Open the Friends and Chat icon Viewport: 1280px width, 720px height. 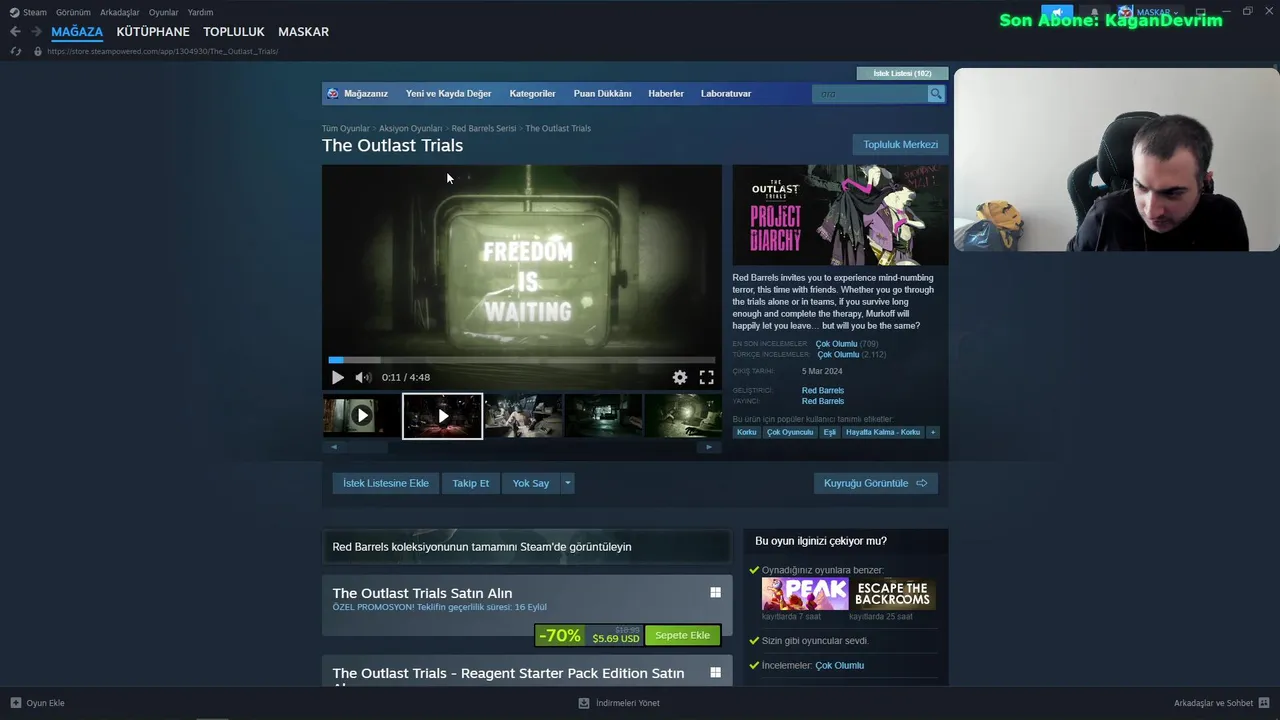(1265, 703)
